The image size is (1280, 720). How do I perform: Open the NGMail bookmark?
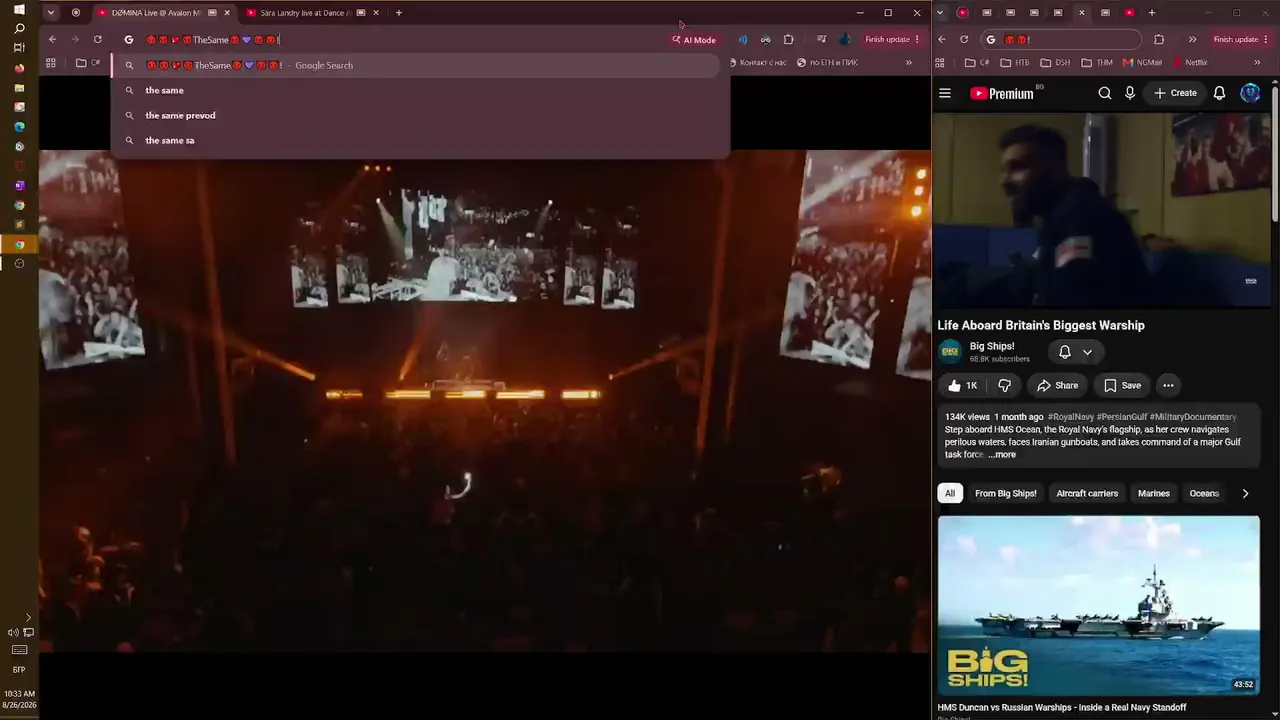(x=1143, y=63)
